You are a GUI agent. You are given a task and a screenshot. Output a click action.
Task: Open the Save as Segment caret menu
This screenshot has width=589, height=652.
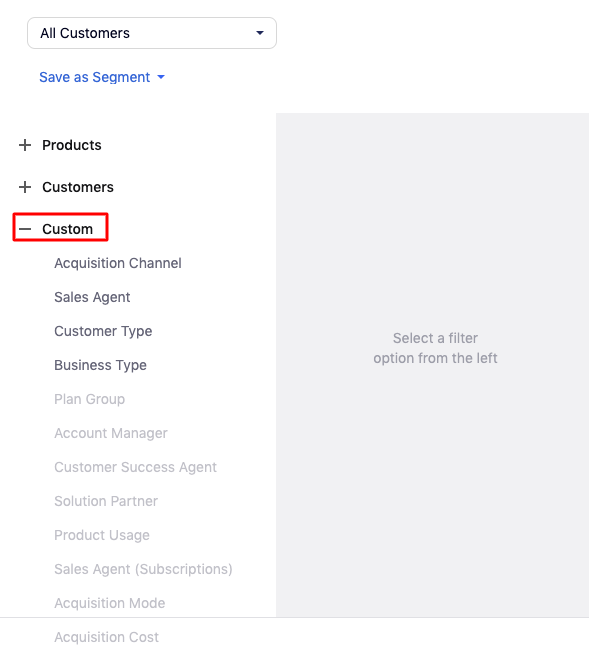(x=161, y=77)
